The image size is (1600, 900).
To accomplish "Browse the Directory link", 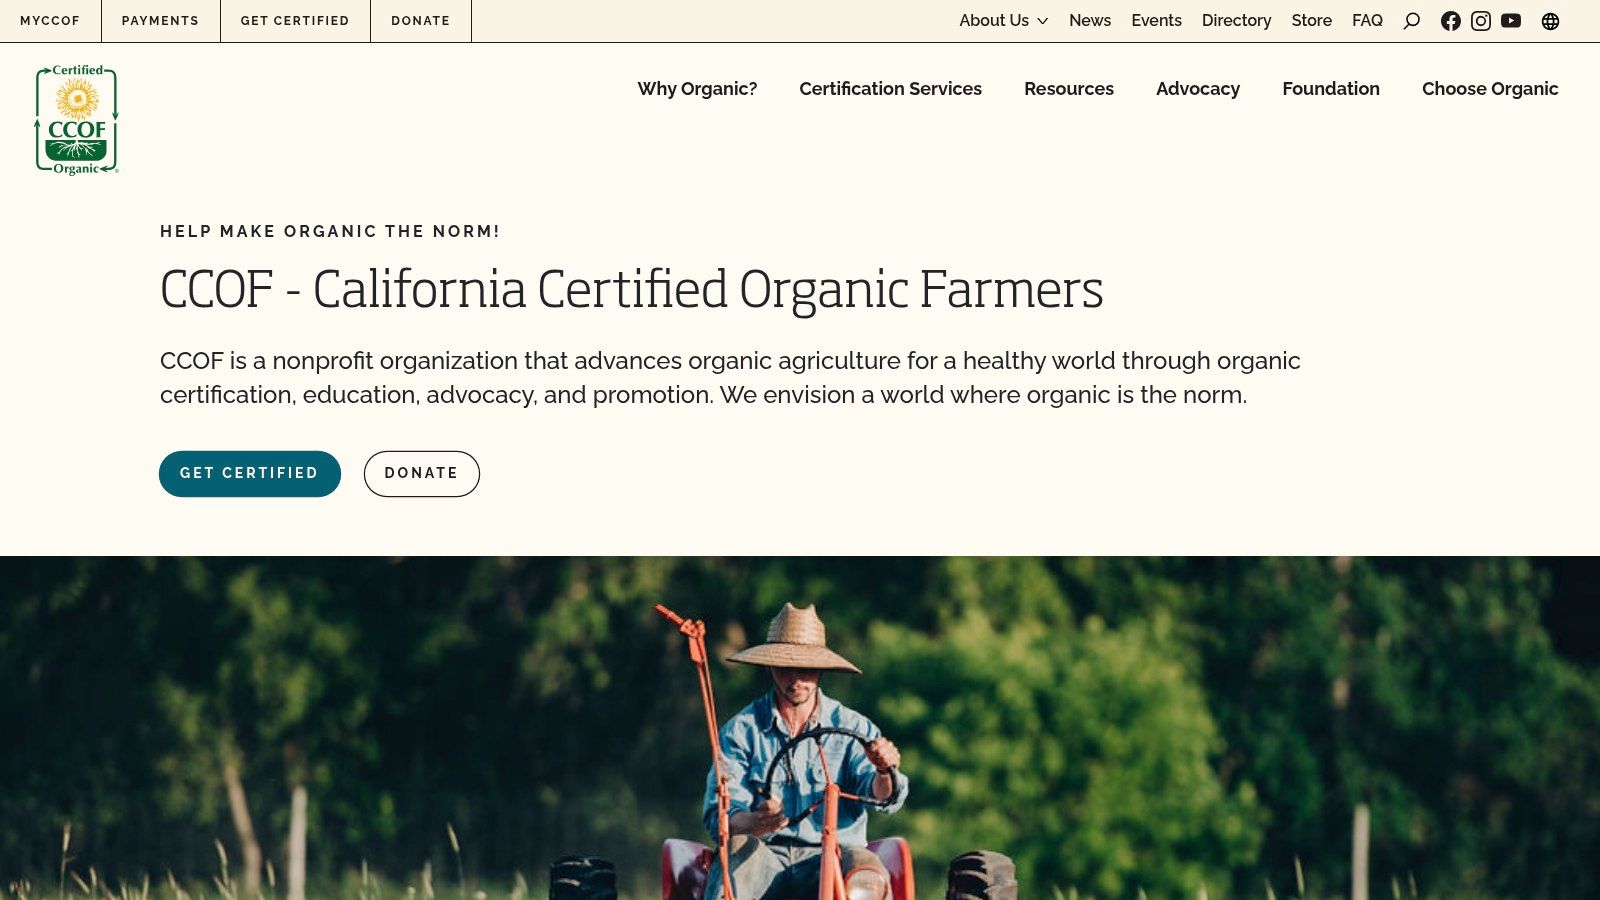I will point(1236,21).
